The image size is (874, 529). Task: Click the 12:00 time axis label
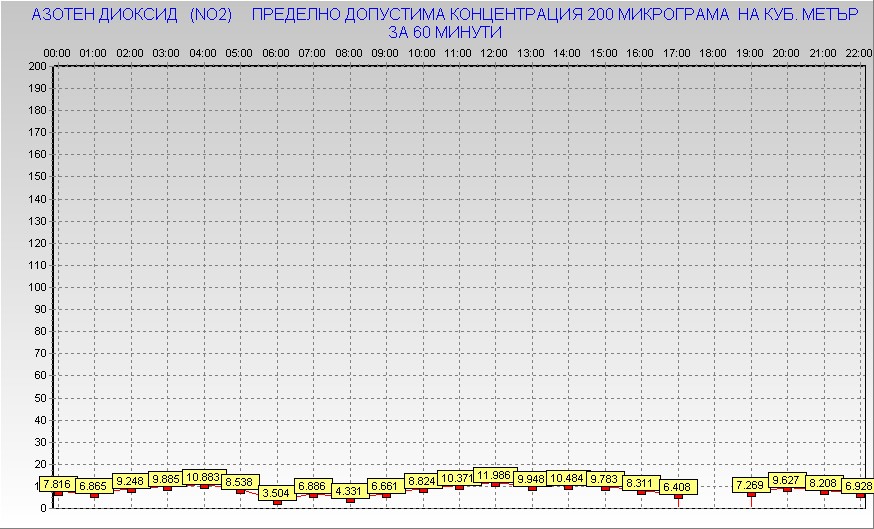(494, 52)
